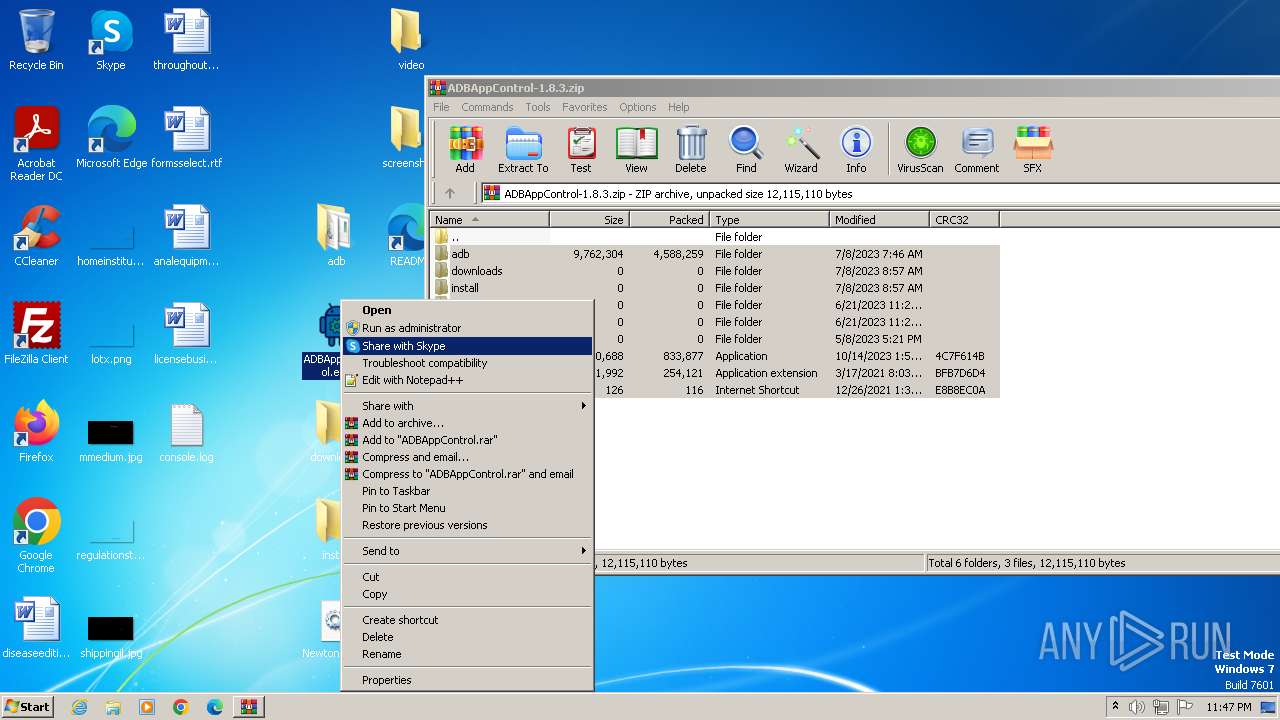Sort by the Name column header

(x=490, y=220)
